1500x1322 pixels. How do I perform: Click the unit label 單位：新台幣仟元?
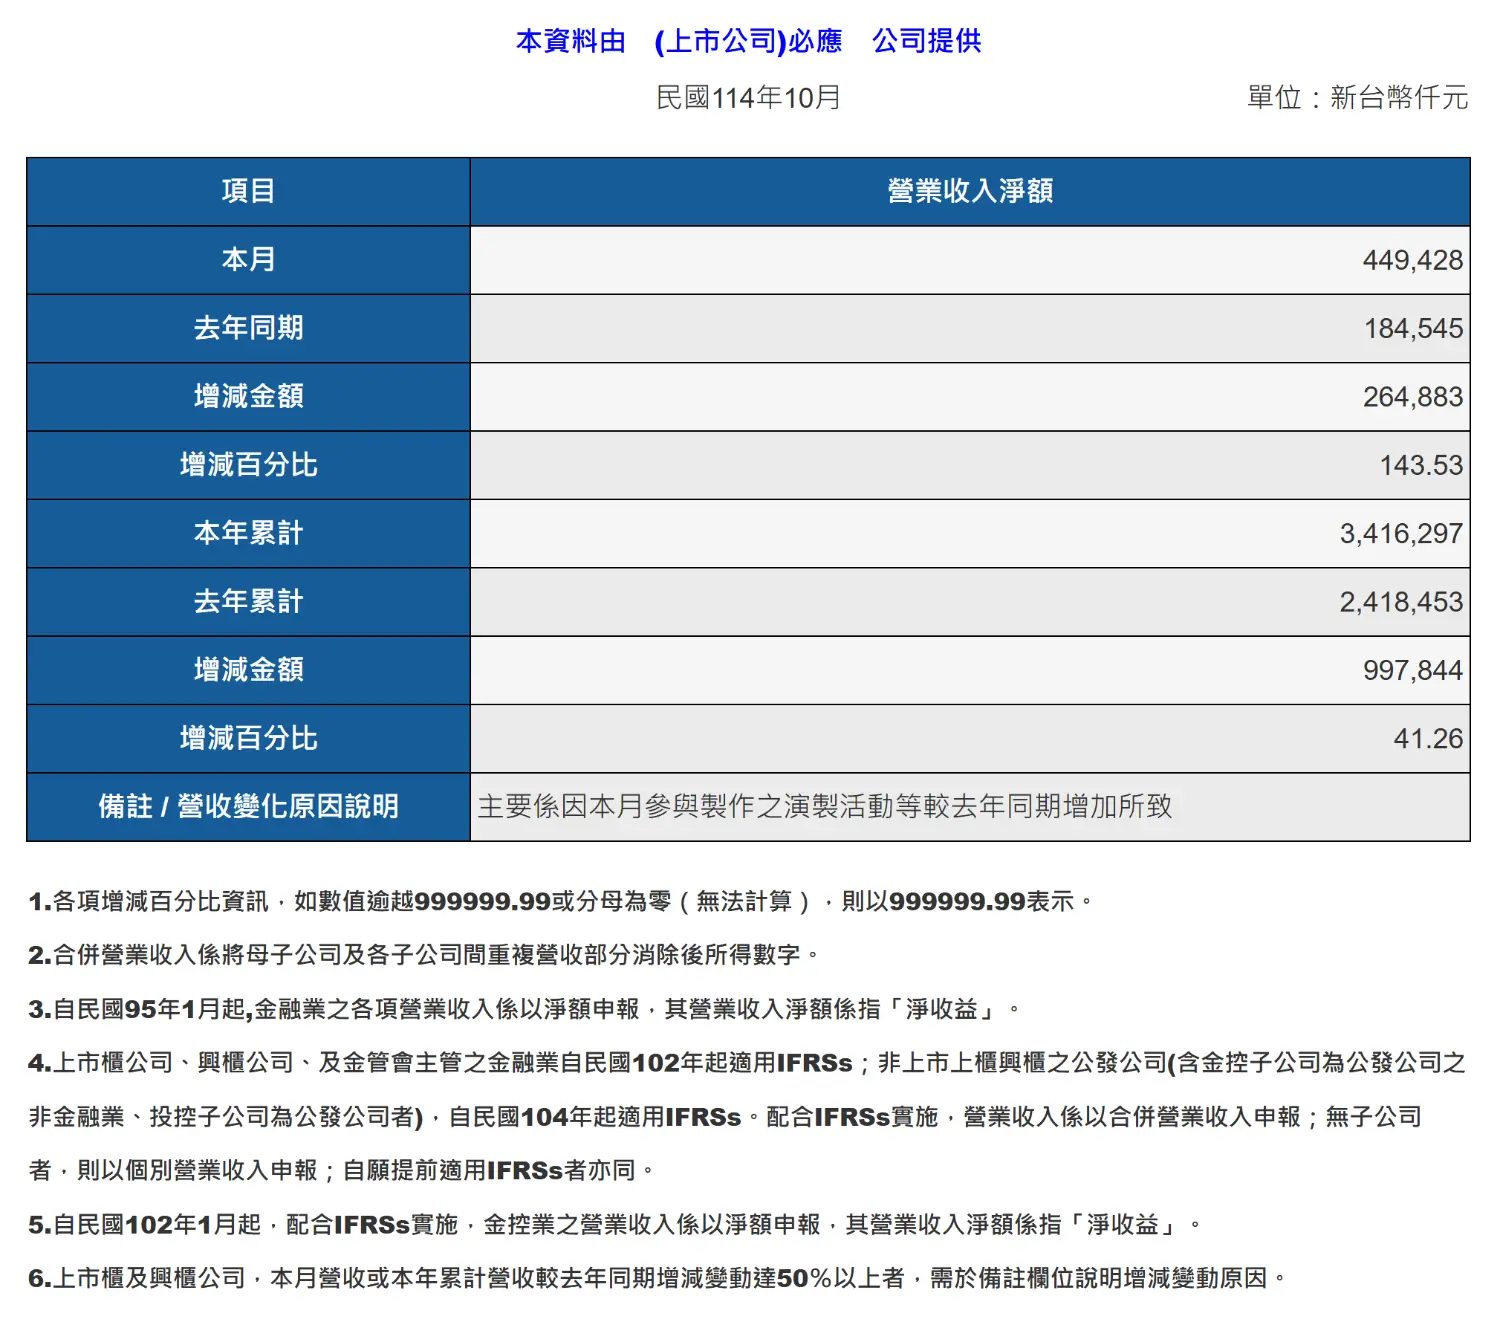click(x=1357, y=98)
